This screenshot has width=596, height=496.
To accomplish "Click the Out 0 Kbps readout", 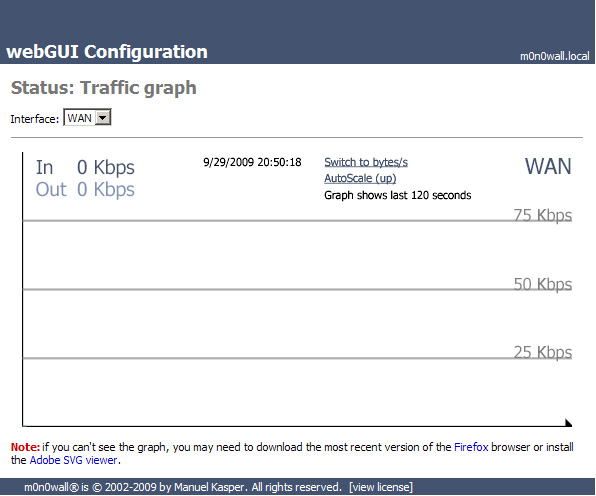I will pos(85,189).
